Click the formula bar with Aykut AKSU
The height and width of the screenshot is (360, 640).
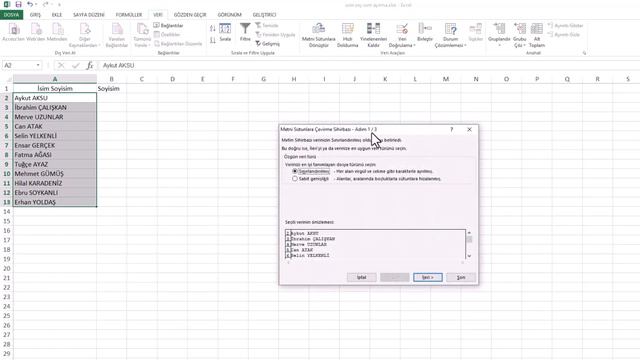pyautogui.click(x=369, y=65)
